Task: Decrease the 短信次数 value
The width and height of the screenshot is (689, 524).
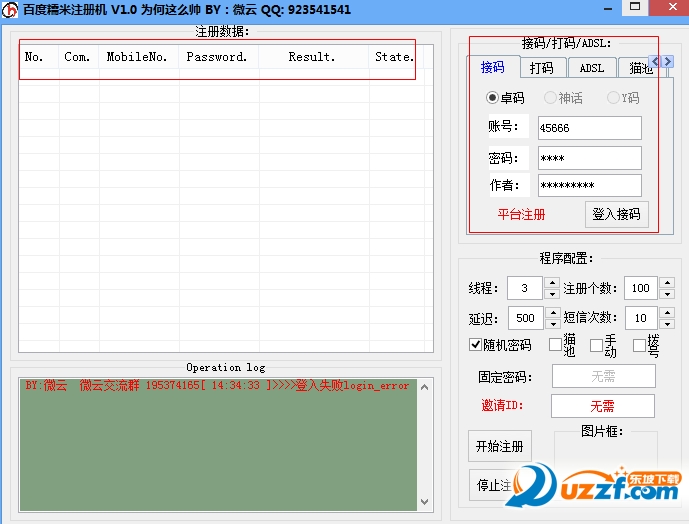Action: [667, 324]
